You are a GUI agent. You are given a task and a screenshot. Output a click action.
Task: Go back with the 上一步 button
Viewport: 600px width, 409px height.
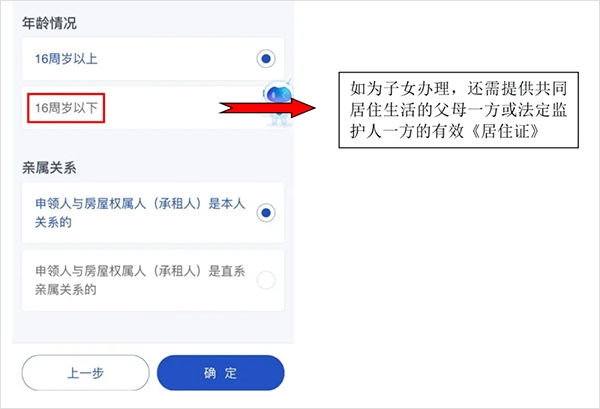pos(85,373)
